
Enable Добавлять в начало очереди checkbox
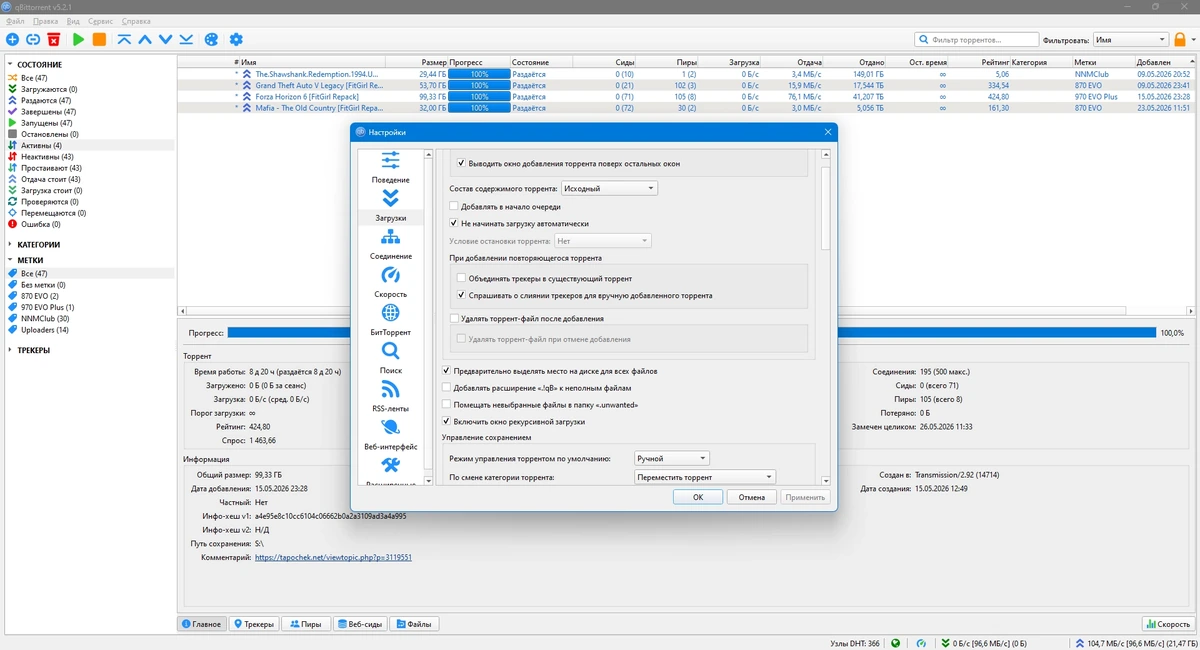pyautogui.click(x=454, y=206)
